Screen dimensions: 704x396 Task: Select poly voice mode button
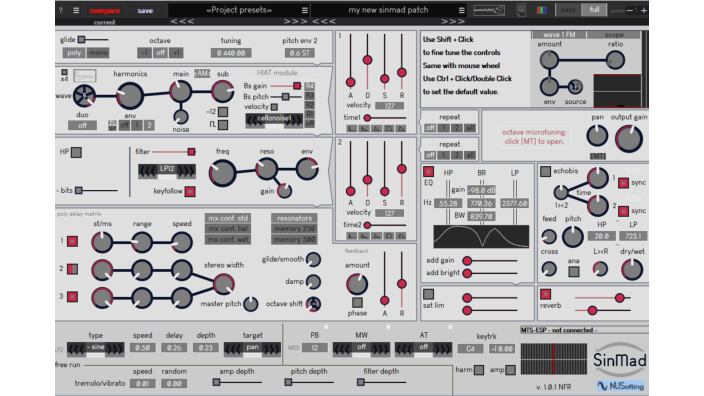click(74, 53)
